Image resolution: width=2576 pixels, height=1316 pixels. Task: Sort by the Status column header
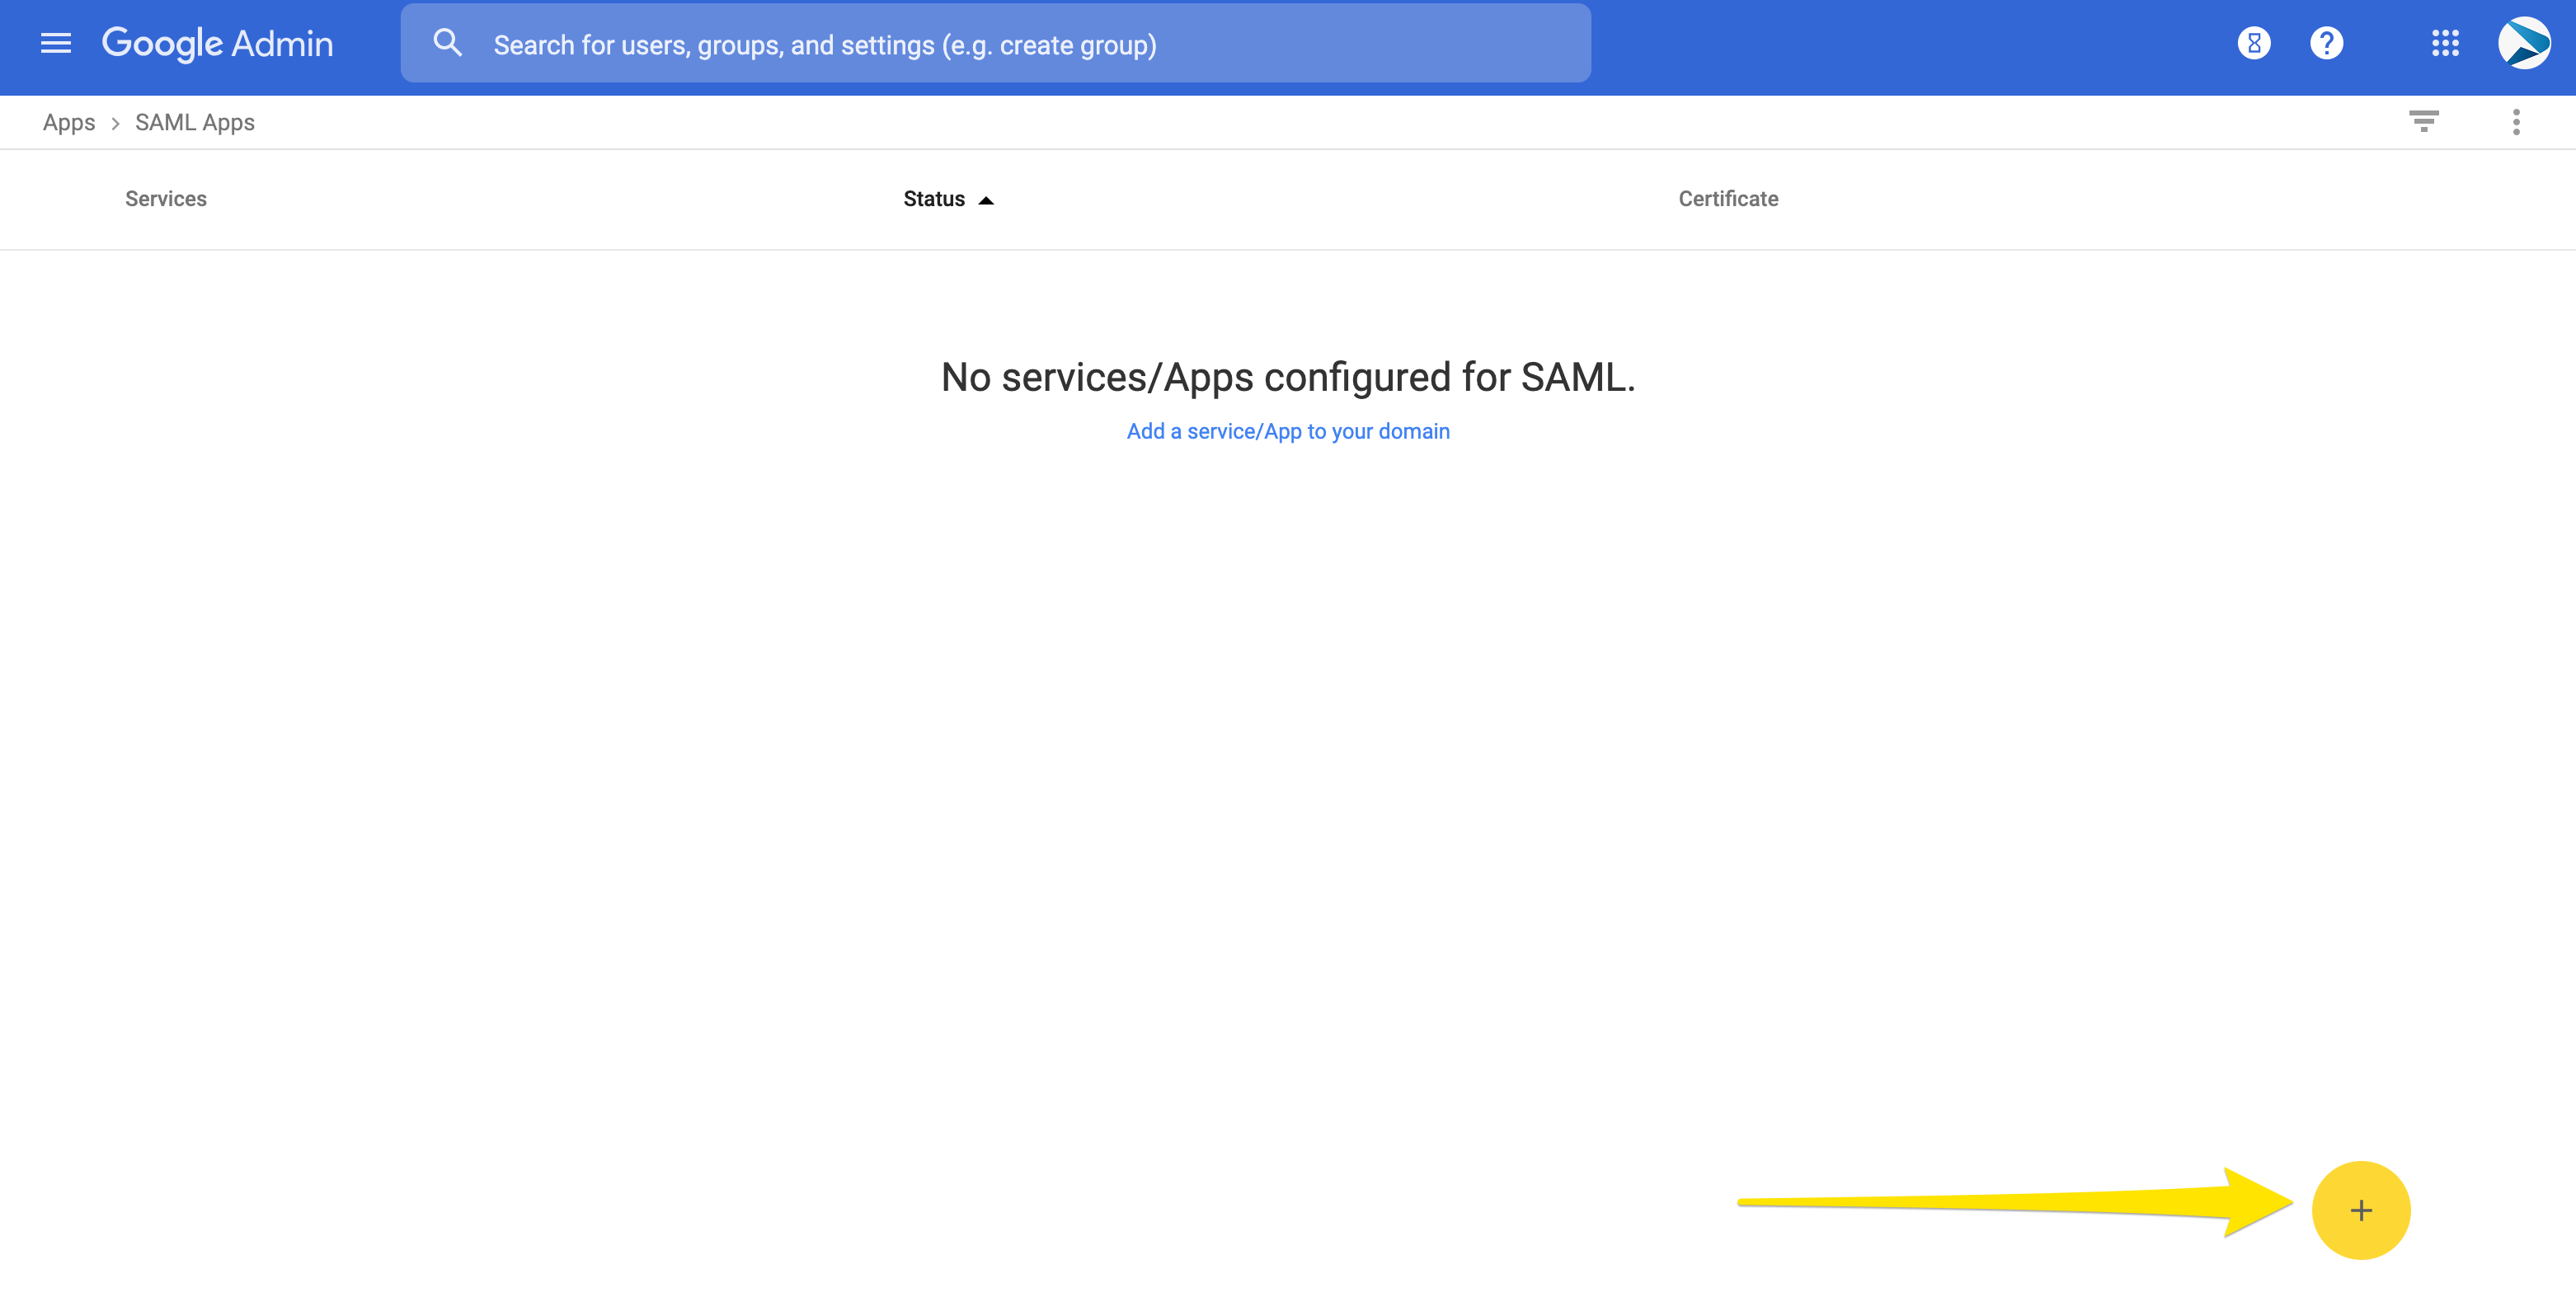pyautogui.click(x=934, y=199)
